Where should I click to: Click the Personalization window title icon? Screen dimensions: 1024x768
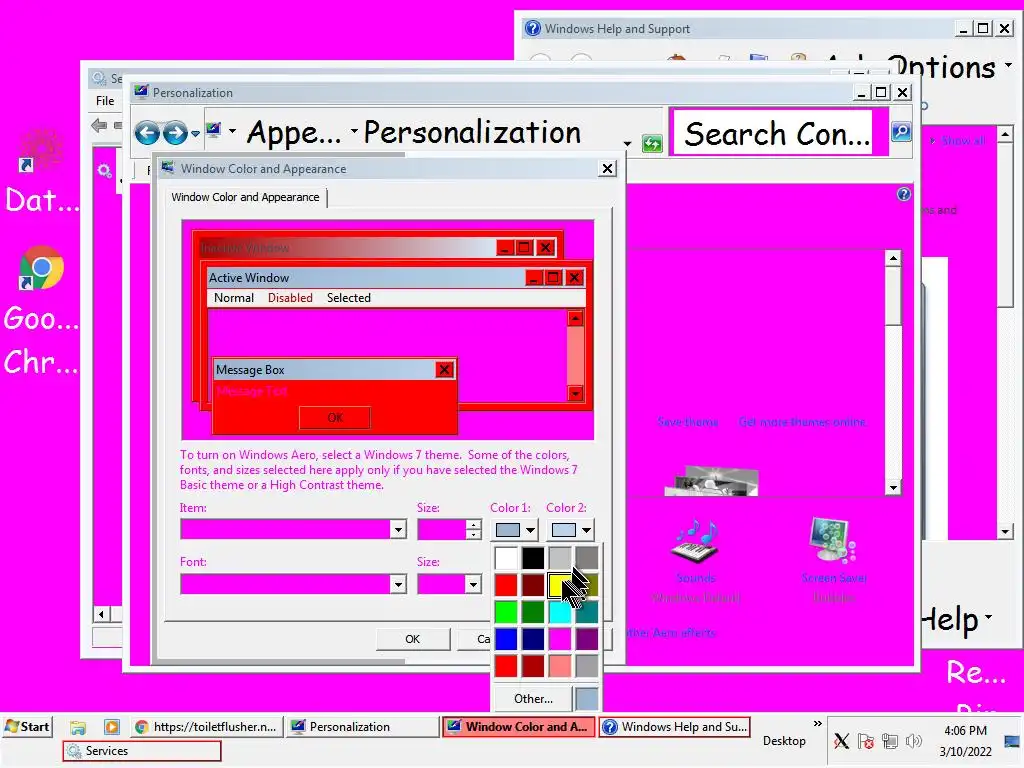[x=141, y=91]
